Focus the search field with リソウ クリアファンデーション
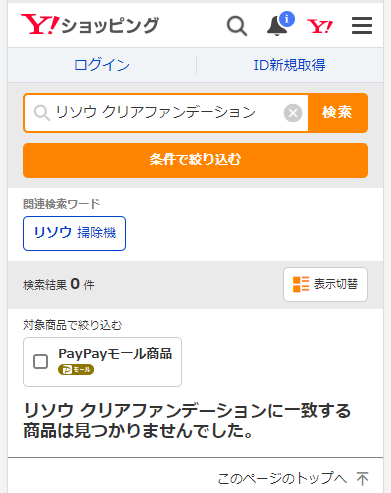Viewport: 391px width, 493px height. pos(166,113)
